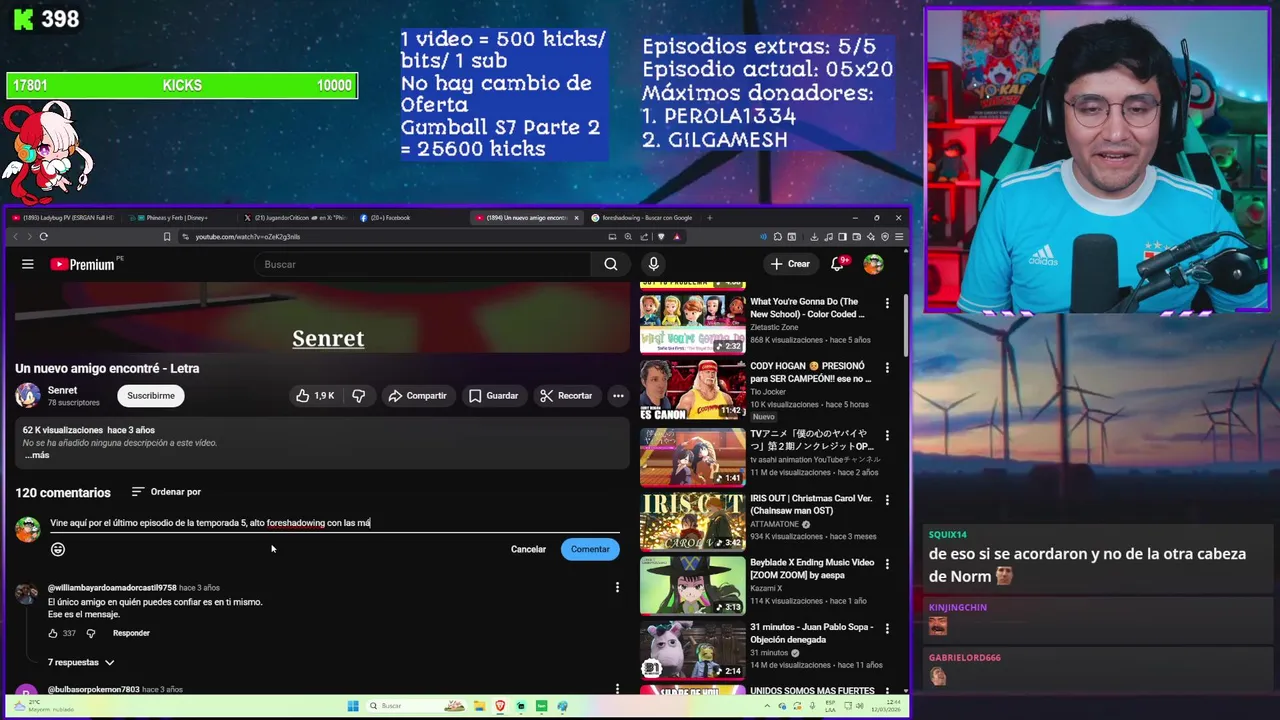
Task: Click the comment text being typed
Action: [210, 523]
